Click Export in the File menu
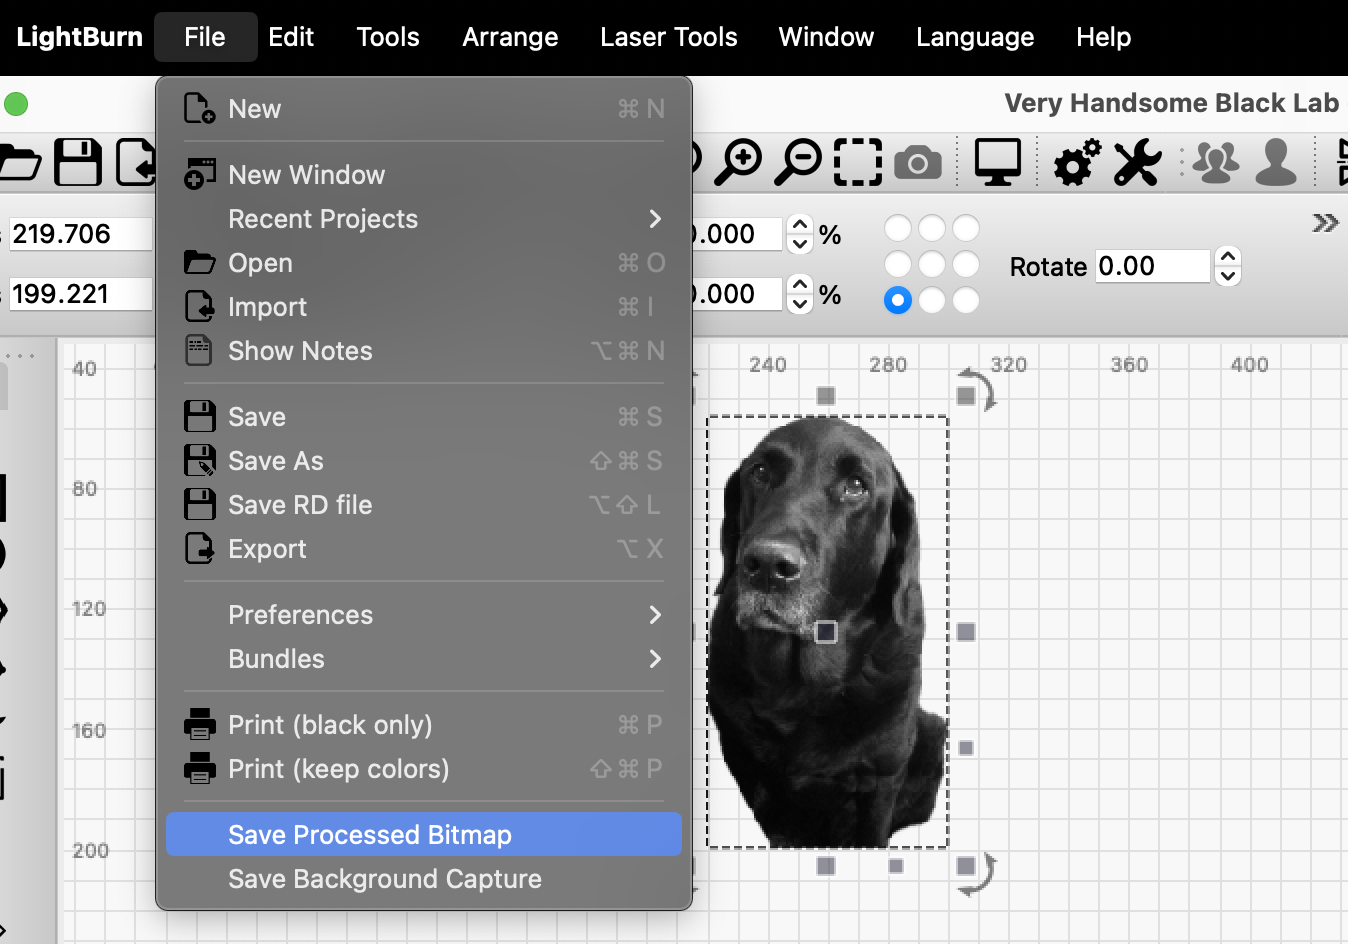The height and width of the screenshot is (944, 1348). point(267,549)
